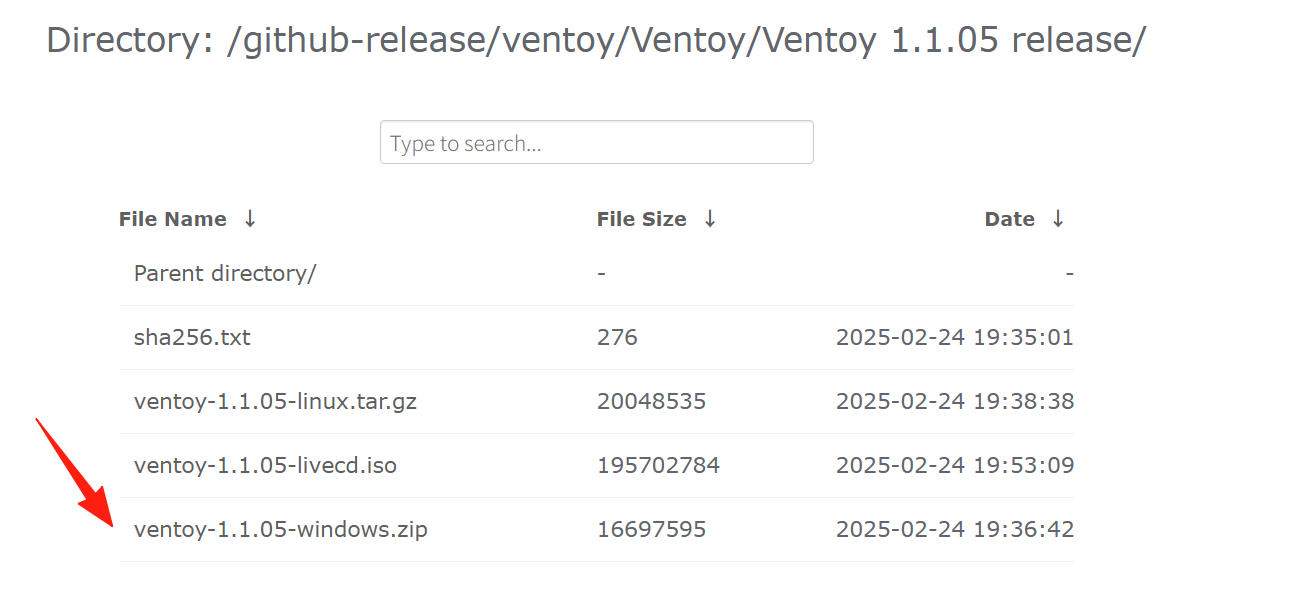This screenshot has width=1316, height=594.
Task: Sort listing by the File Size header
Action: (x=642, y=219)
